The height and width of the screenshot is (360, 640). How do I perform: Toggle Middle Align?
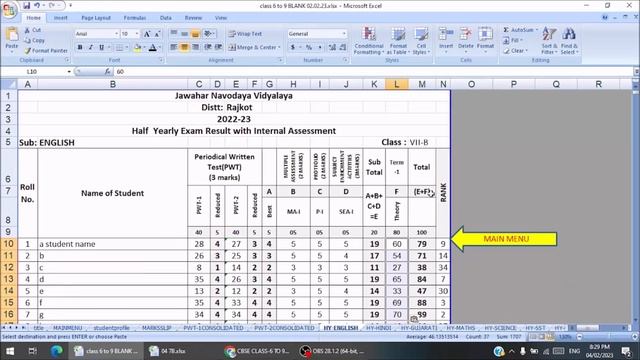(x=184, y=34)
